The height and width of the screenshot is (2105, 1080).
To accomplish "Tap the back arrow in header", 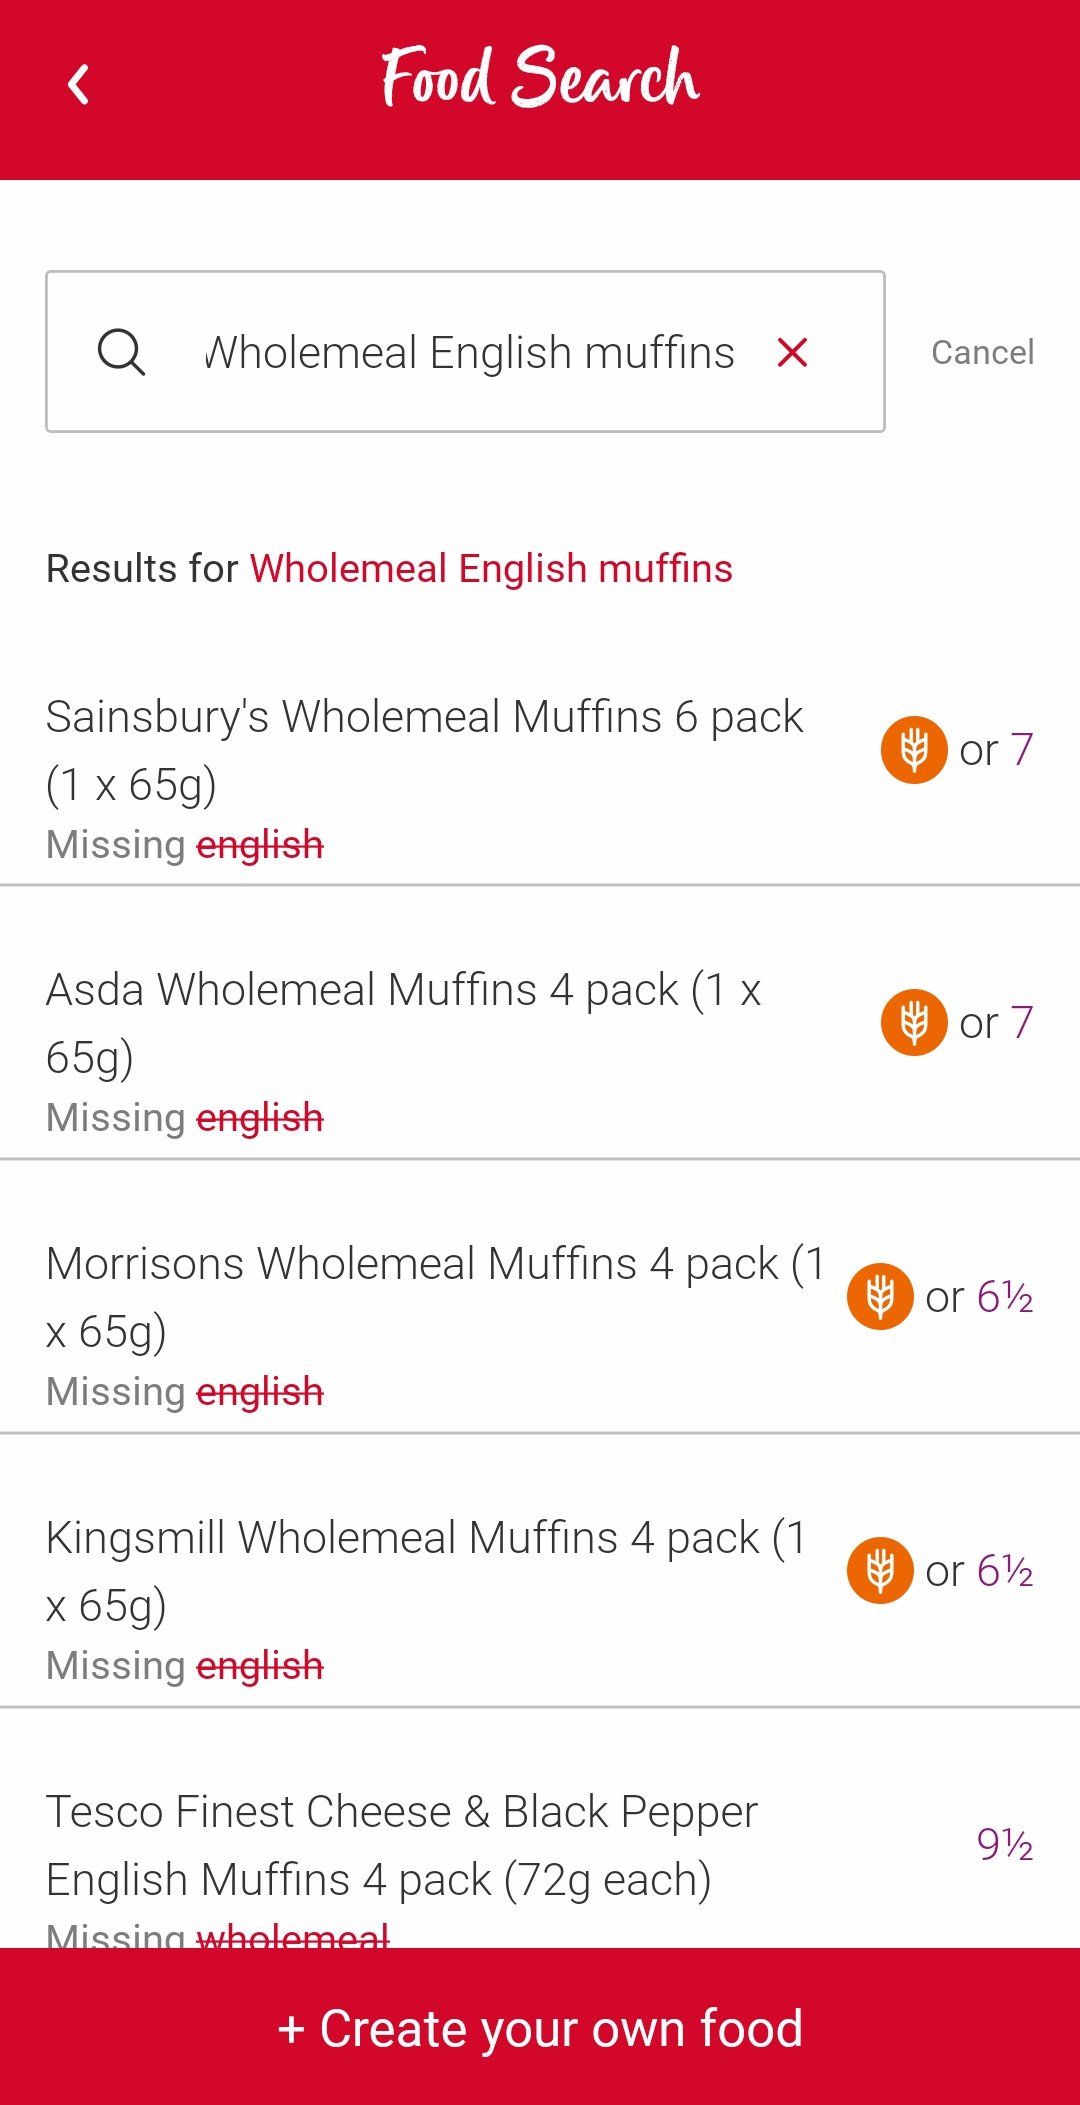I will pyautogui.click(x=79, y=84).
